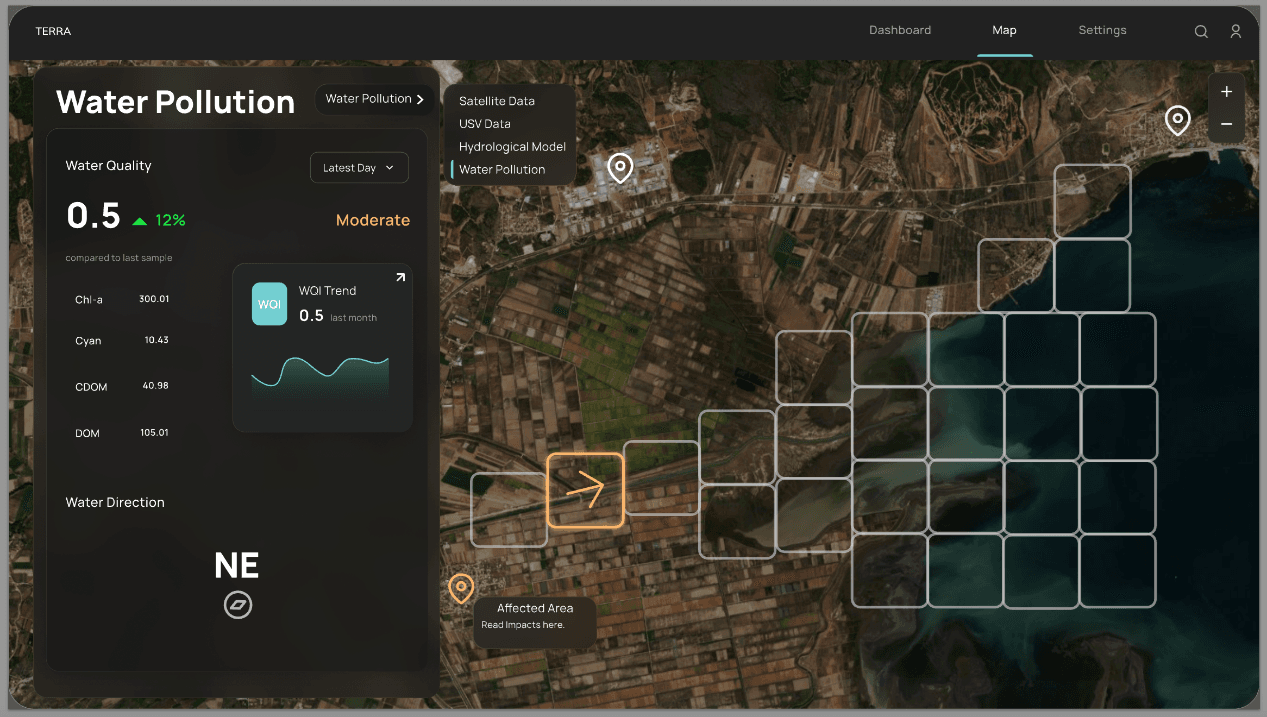Click the search magnifier icon
The image size is (1267, 717).
click(x=1201, y=32)
